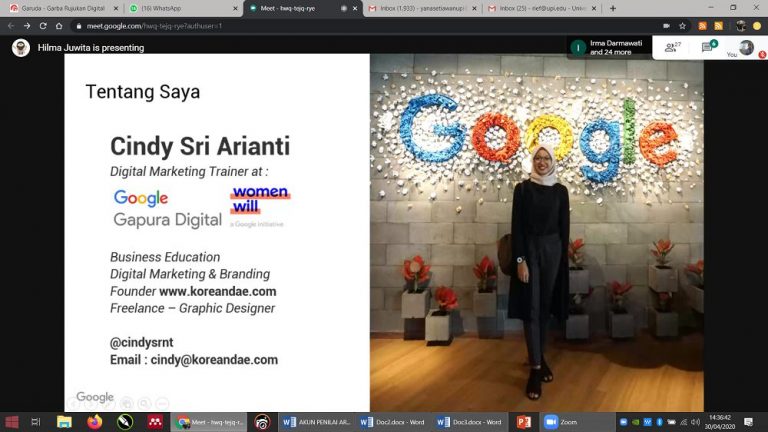Open the taskbar clock and date
Image resolution: width=768 pixels, height=432 pixels.
tap(720, 422)
